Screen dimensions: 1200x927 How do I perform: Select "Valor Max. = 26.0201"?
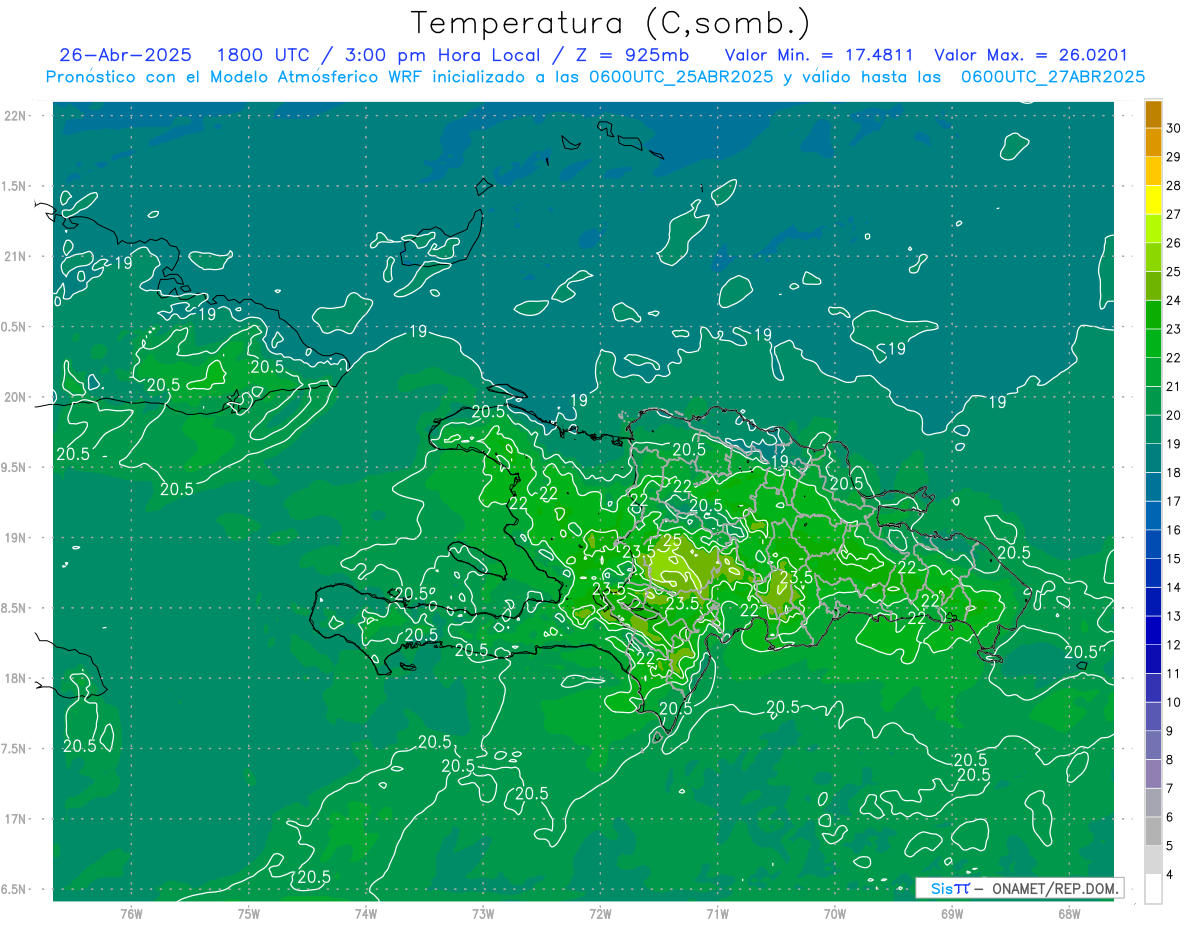click(x=1031, y=56)
